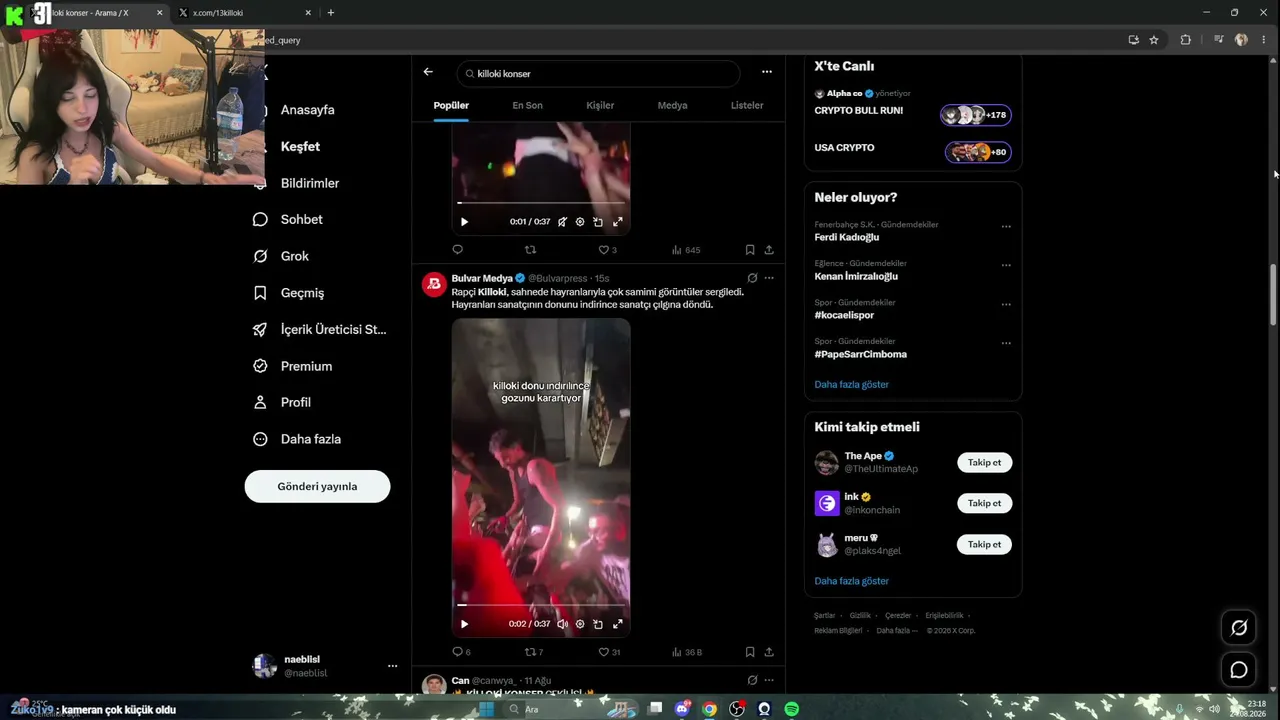The image size is (1280, 720).
Task: Toggle picture-in-picture on the 0:01 video
Action: [x=598, y=222]
